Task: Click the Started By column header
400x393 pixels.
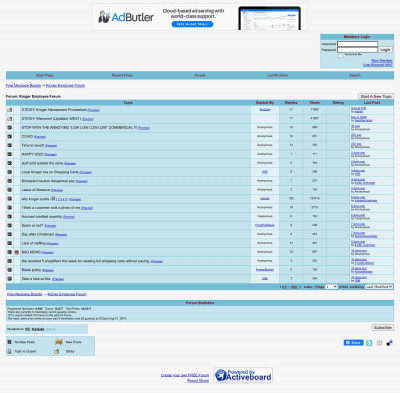Action: tap(265, 103)
